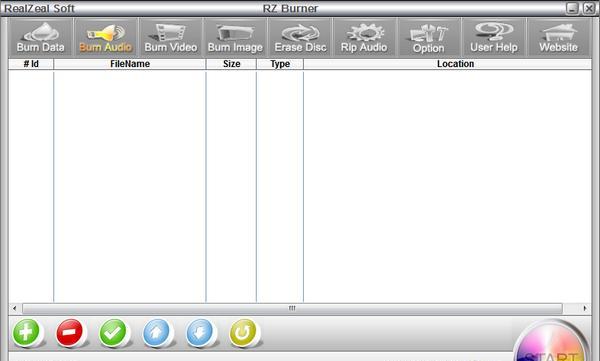Launch the Rip Audio tool

364,38
